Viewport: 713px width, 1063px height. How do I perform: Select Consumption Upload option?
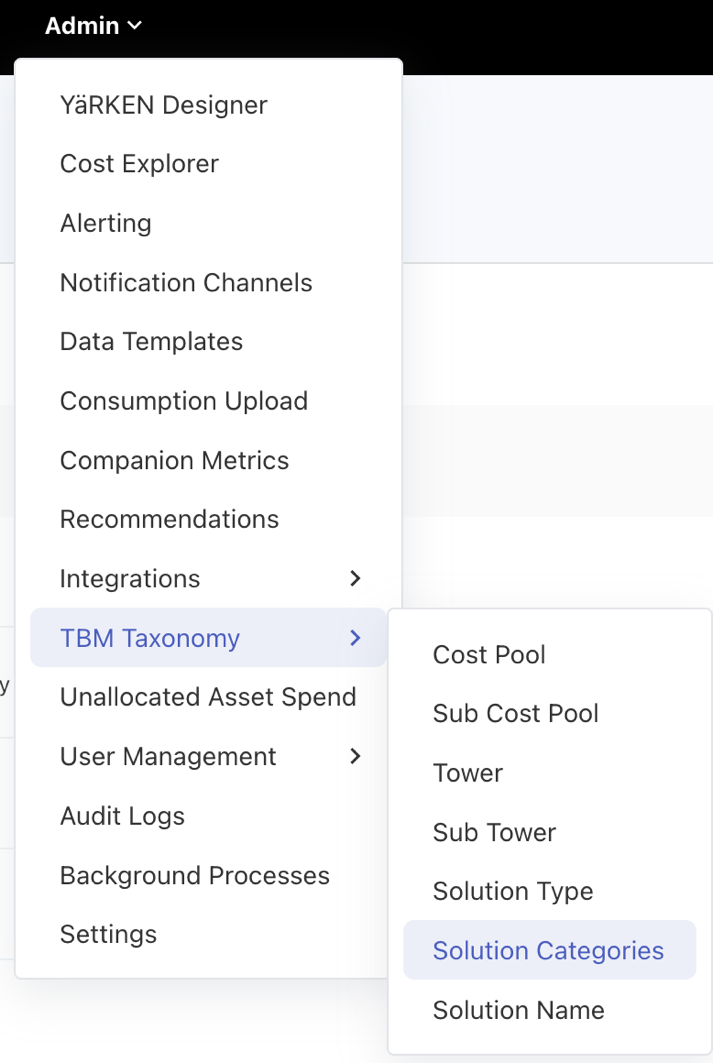coord(184,401)
